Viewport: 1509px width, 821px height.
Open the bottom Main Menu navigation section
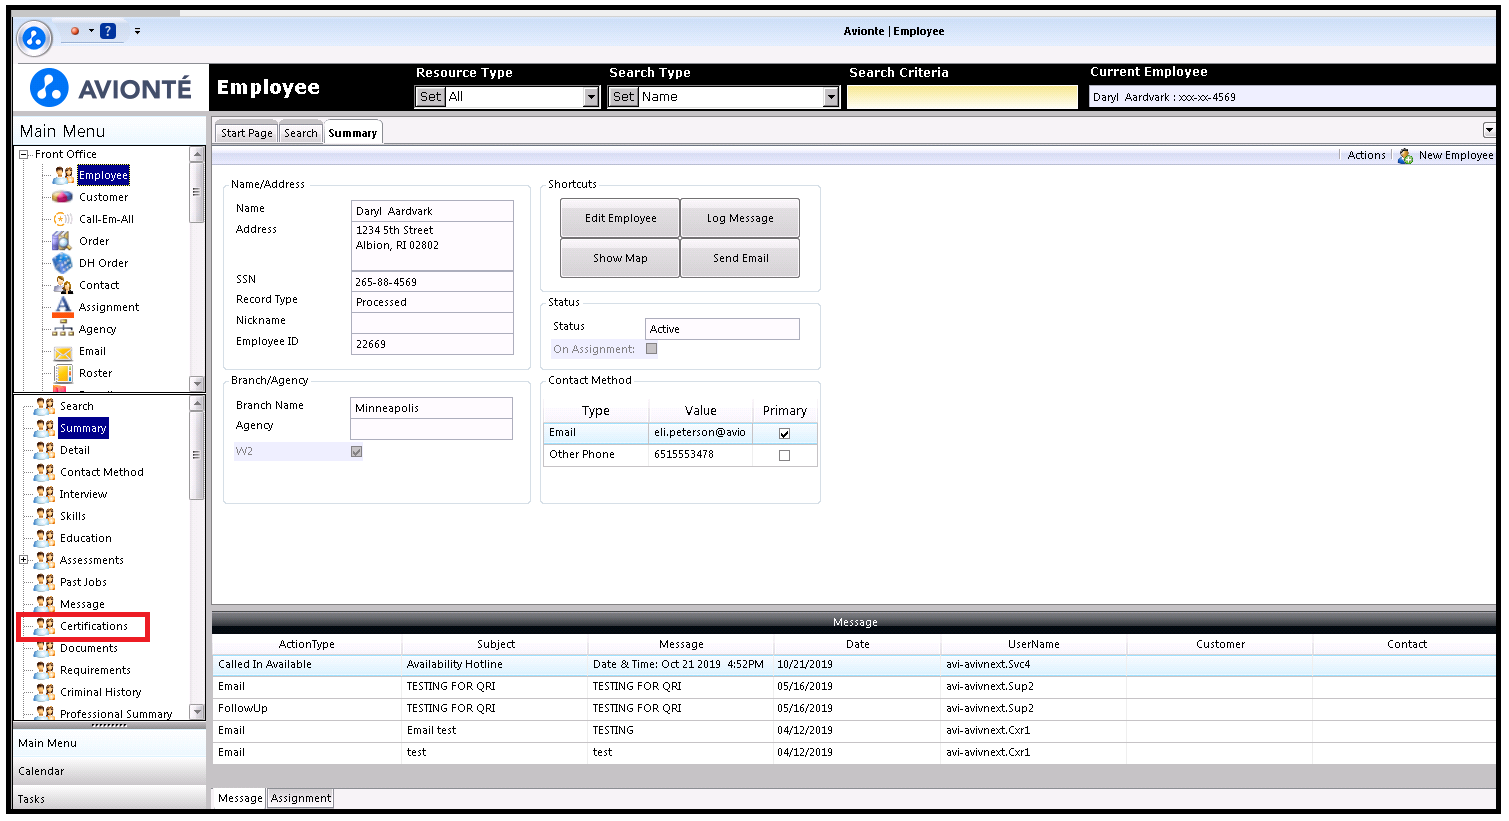(110, 743)
